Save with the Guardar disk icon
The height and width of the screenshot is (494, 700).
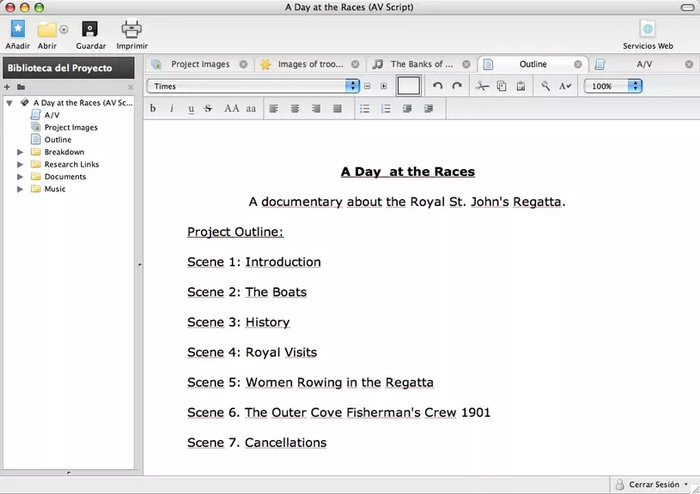[x=90, y=29]
